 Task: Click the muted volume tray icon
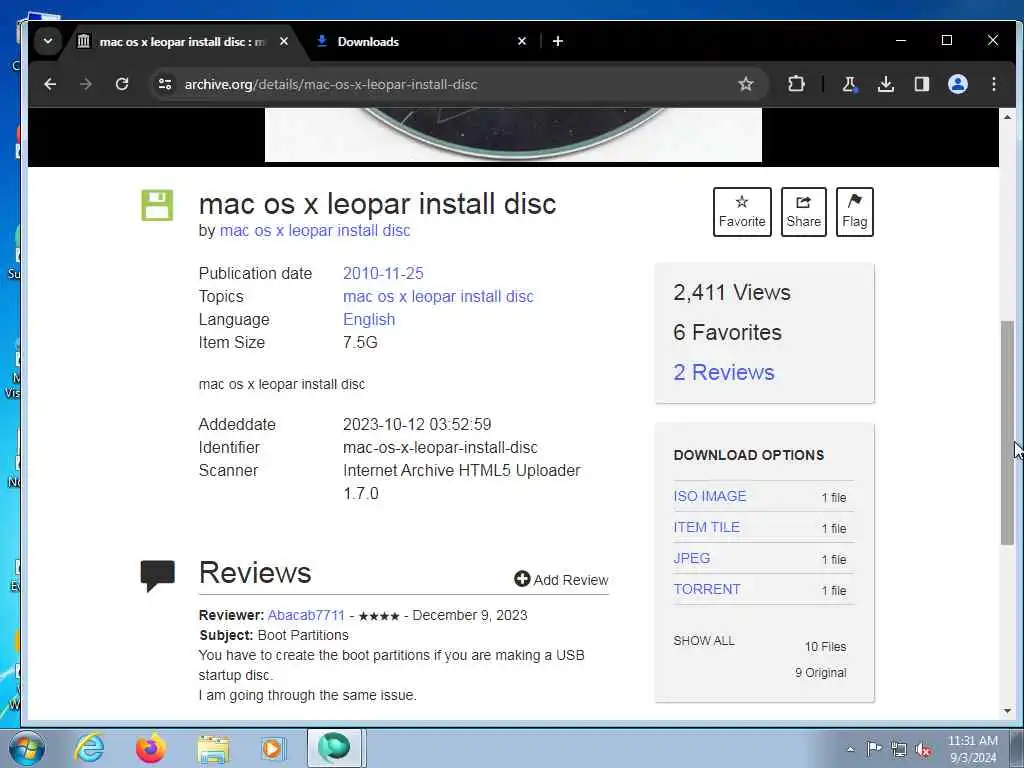923,749
